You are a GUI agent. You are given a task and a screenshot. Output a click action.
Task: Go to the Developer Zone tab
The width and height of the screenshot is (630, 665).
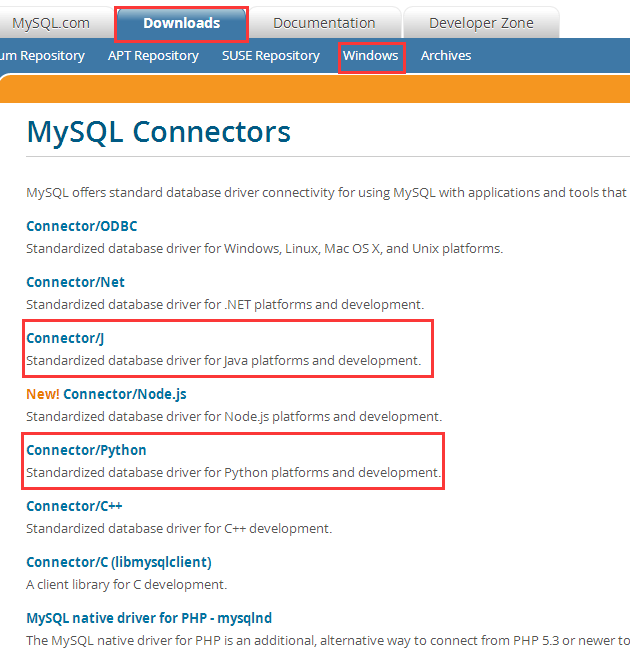click(x=481, y=23)
